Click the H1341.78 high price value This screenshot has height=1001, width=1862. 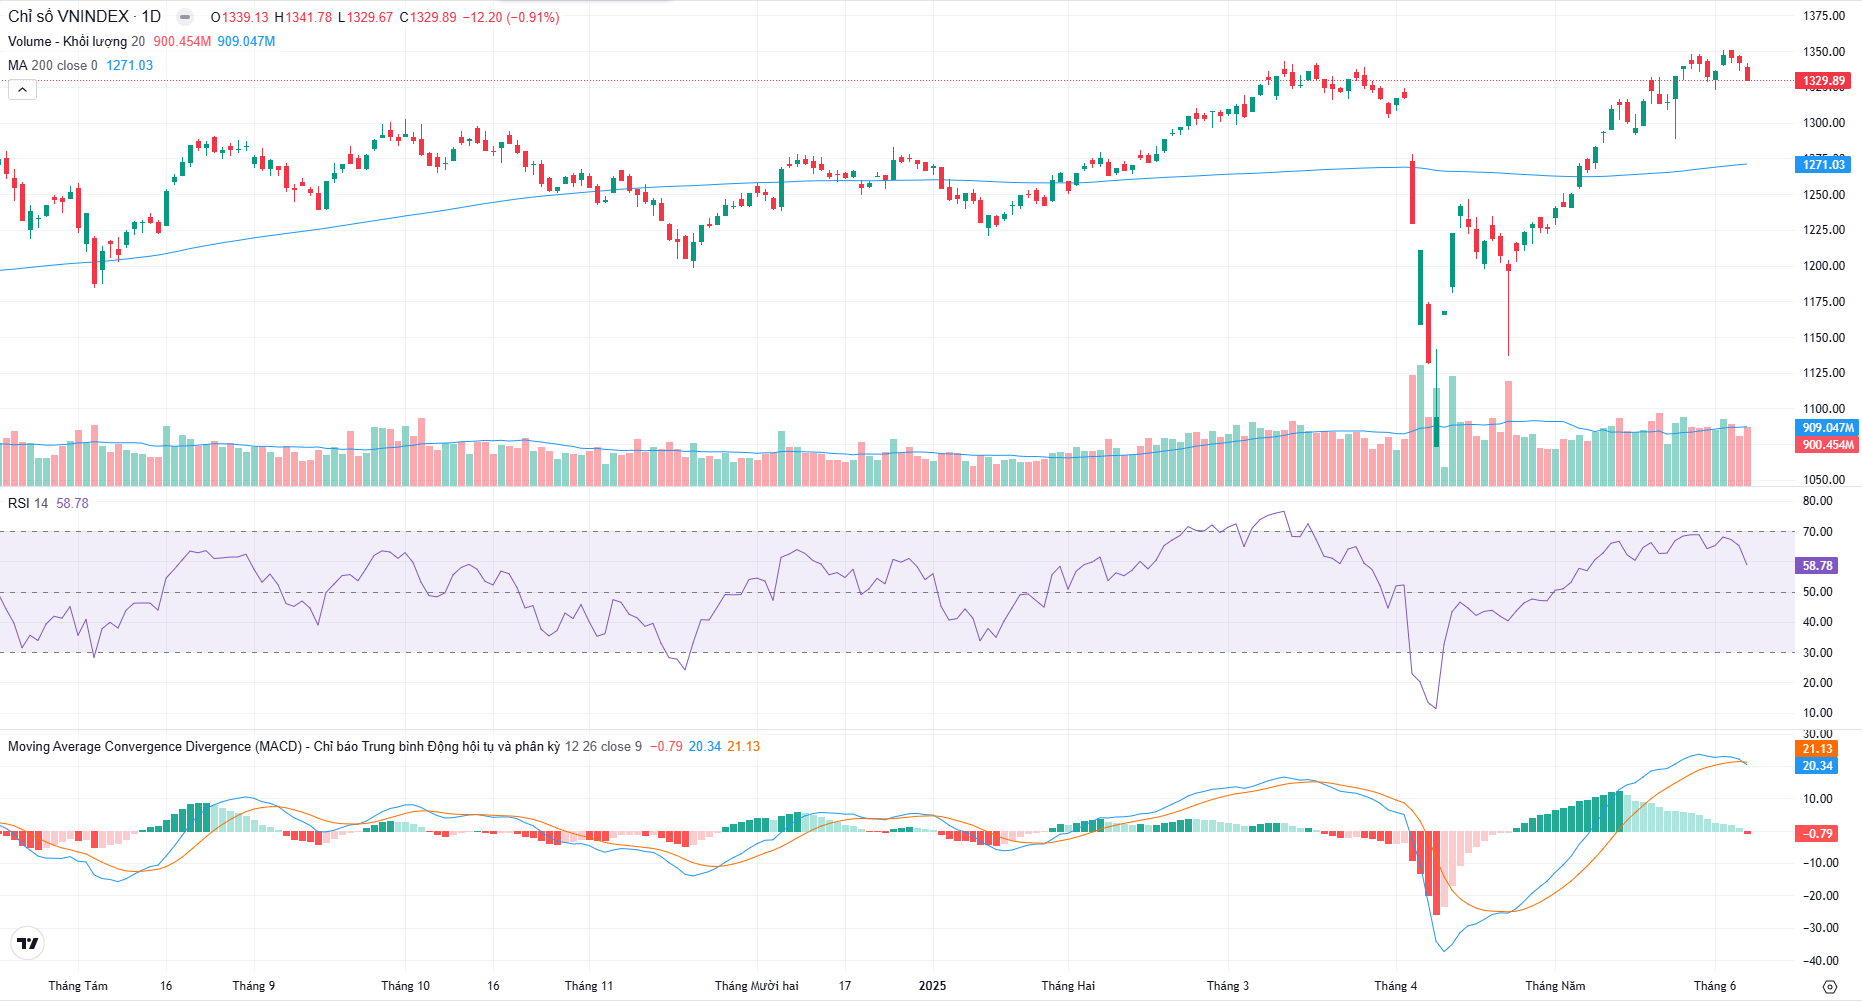[303, 17]
